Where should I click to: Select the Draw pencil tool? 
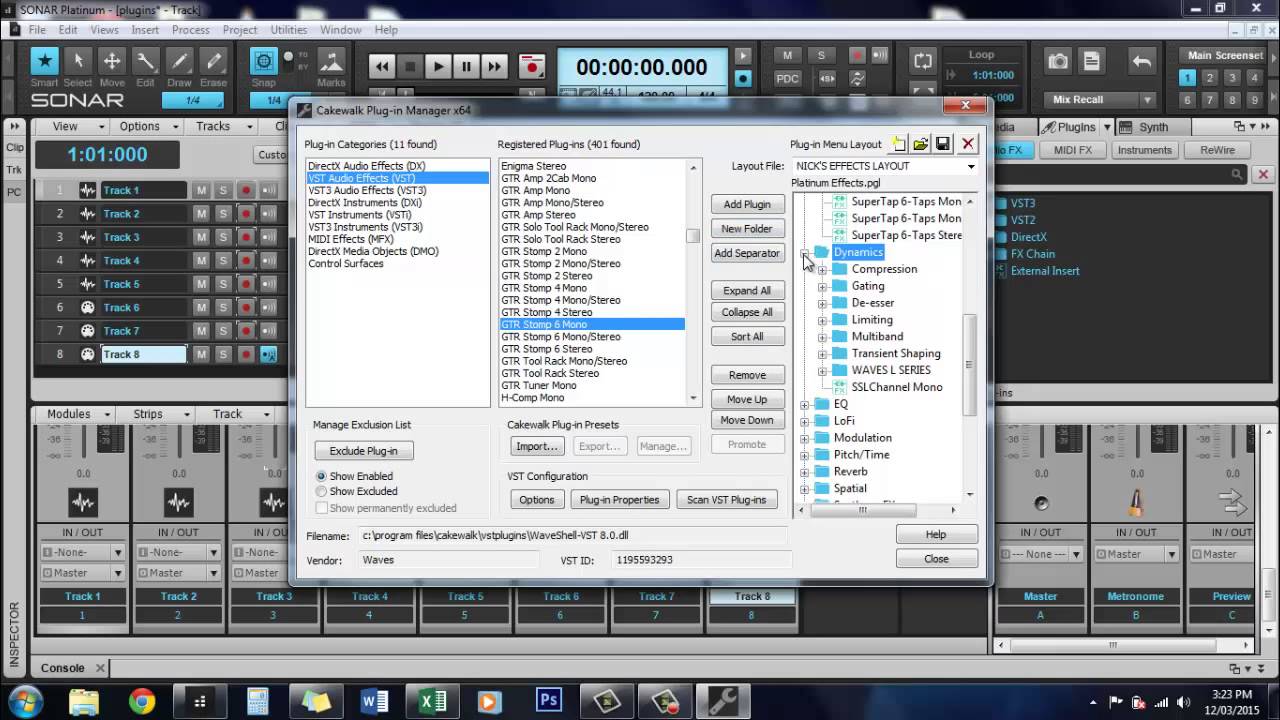click(x=179, y=61)
